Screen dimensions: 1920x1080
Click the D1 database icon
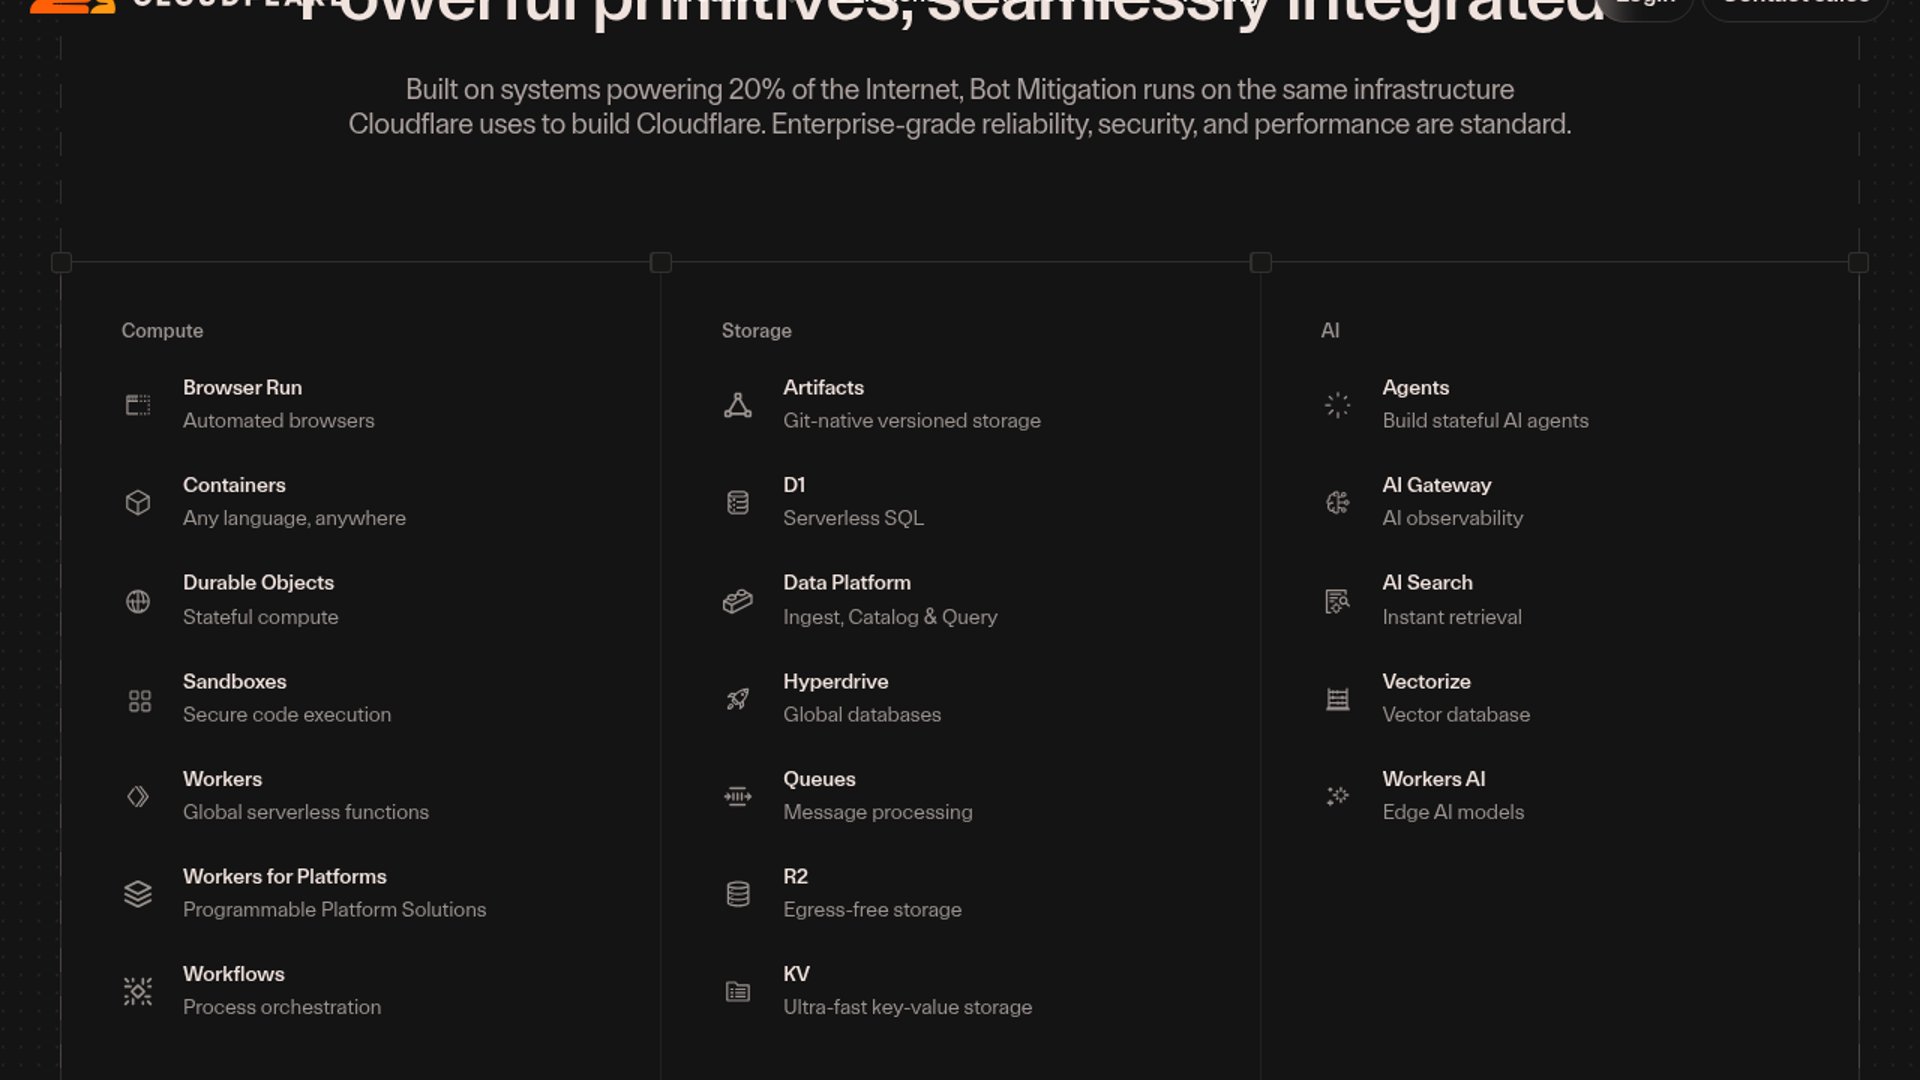[738, 502]
